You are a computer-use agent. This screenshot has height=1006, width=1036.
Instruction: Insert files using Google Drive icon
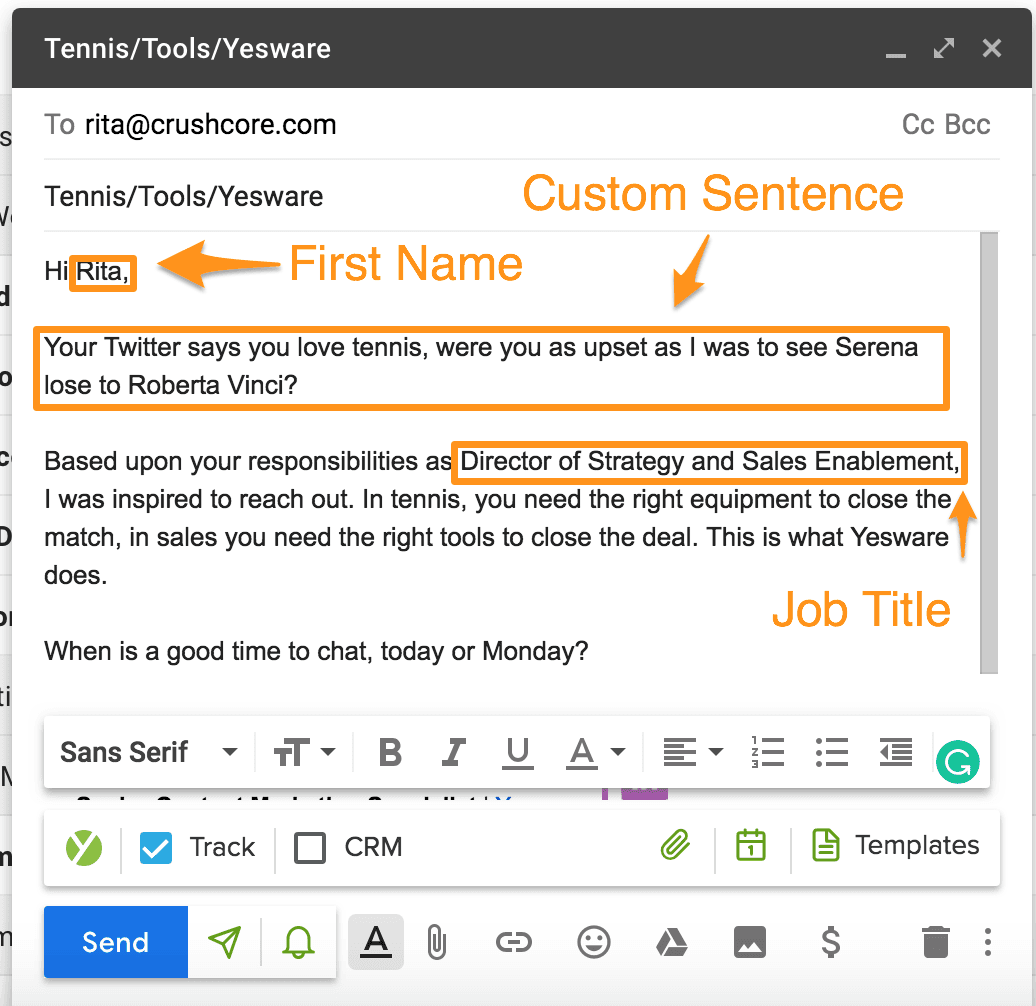point(671,942)
